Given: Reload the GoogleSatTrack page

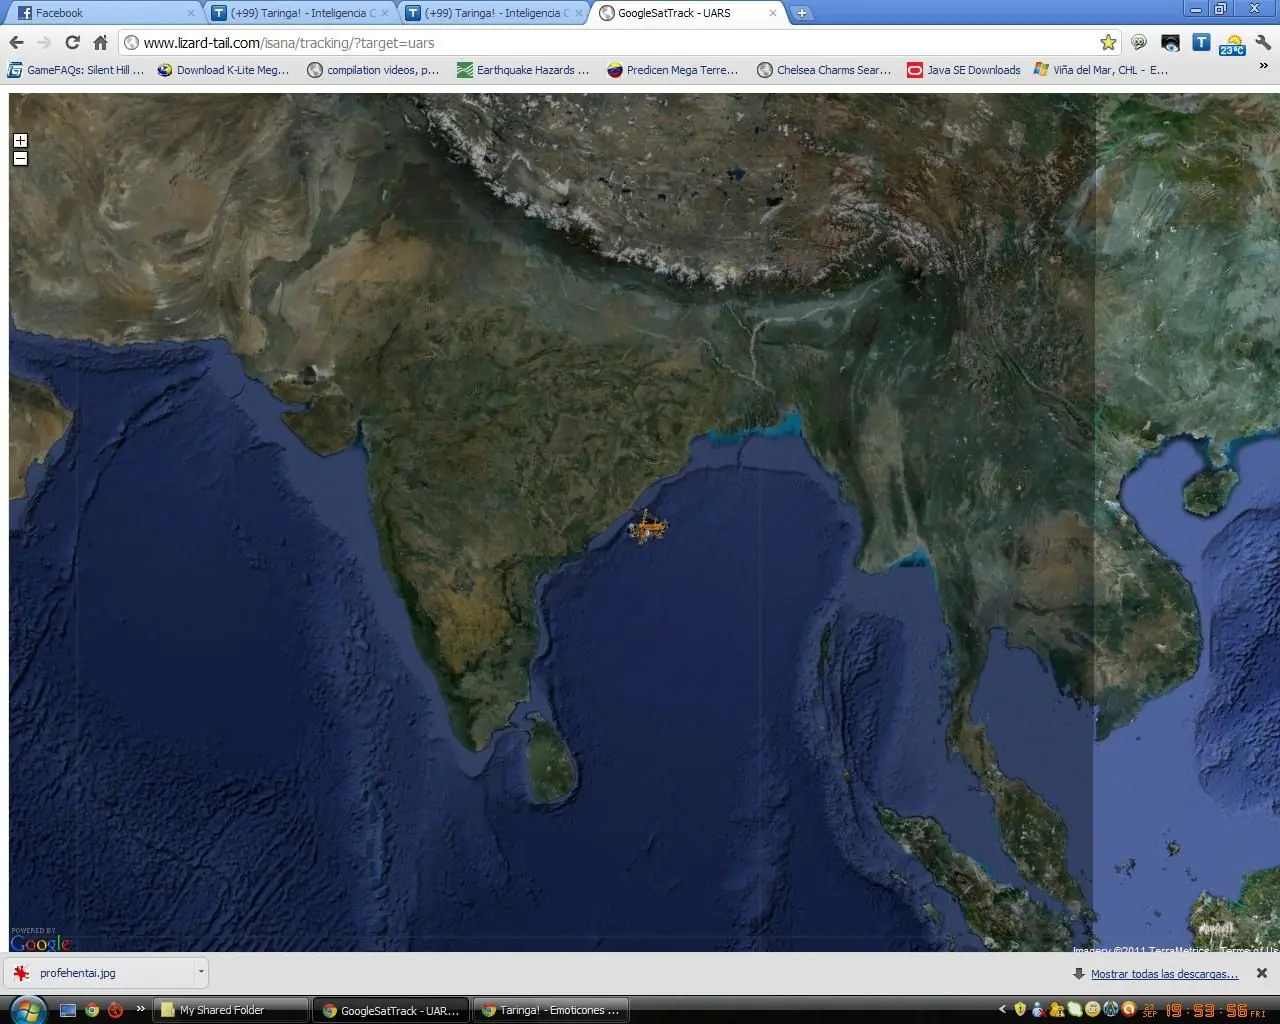Looking at the screenshot, I should click(x=71, y=43).
